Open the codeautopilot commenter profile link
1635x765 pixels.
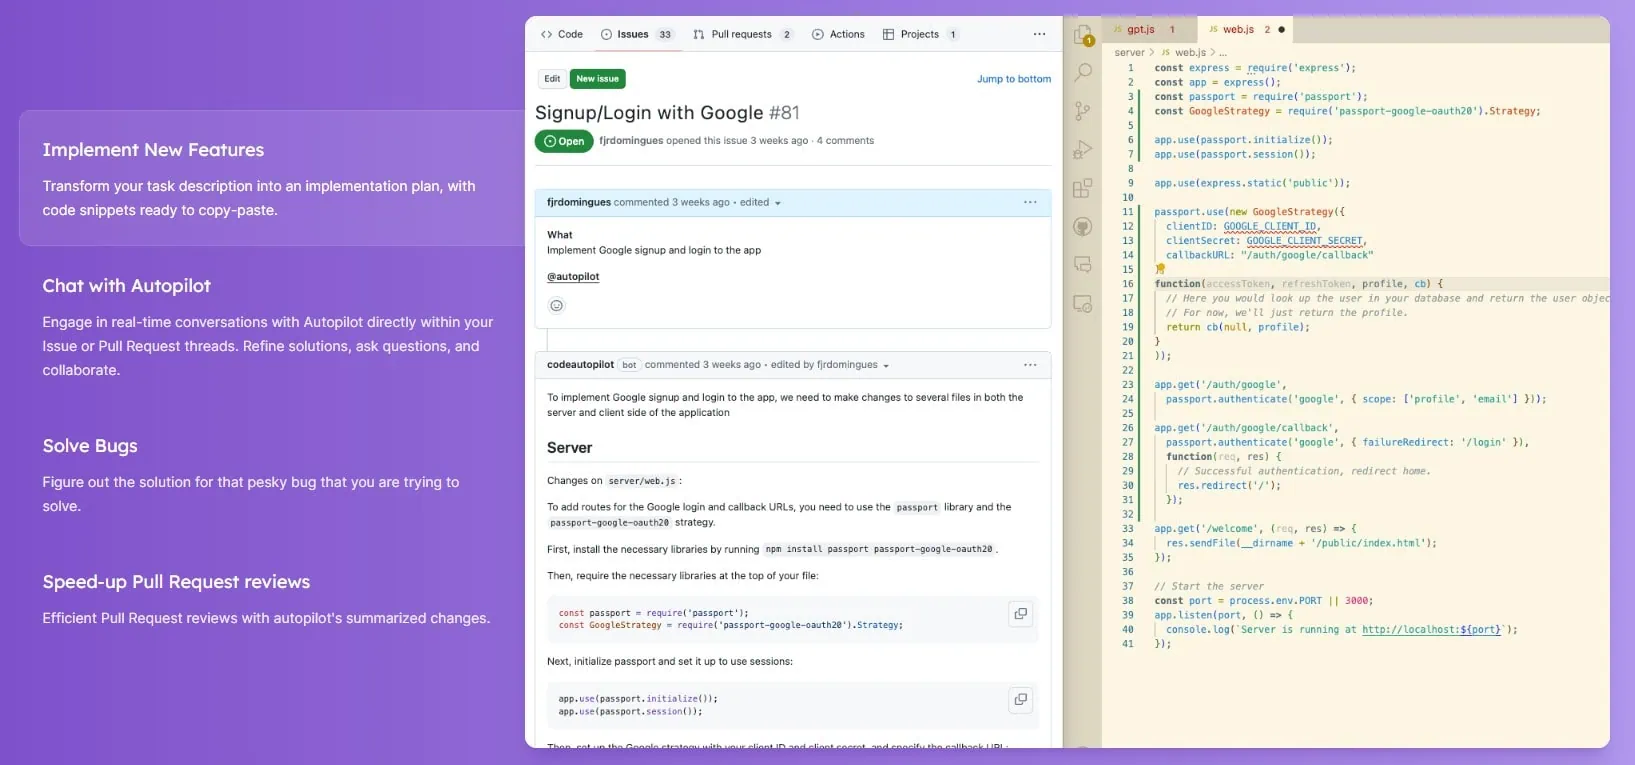point(580,365)
